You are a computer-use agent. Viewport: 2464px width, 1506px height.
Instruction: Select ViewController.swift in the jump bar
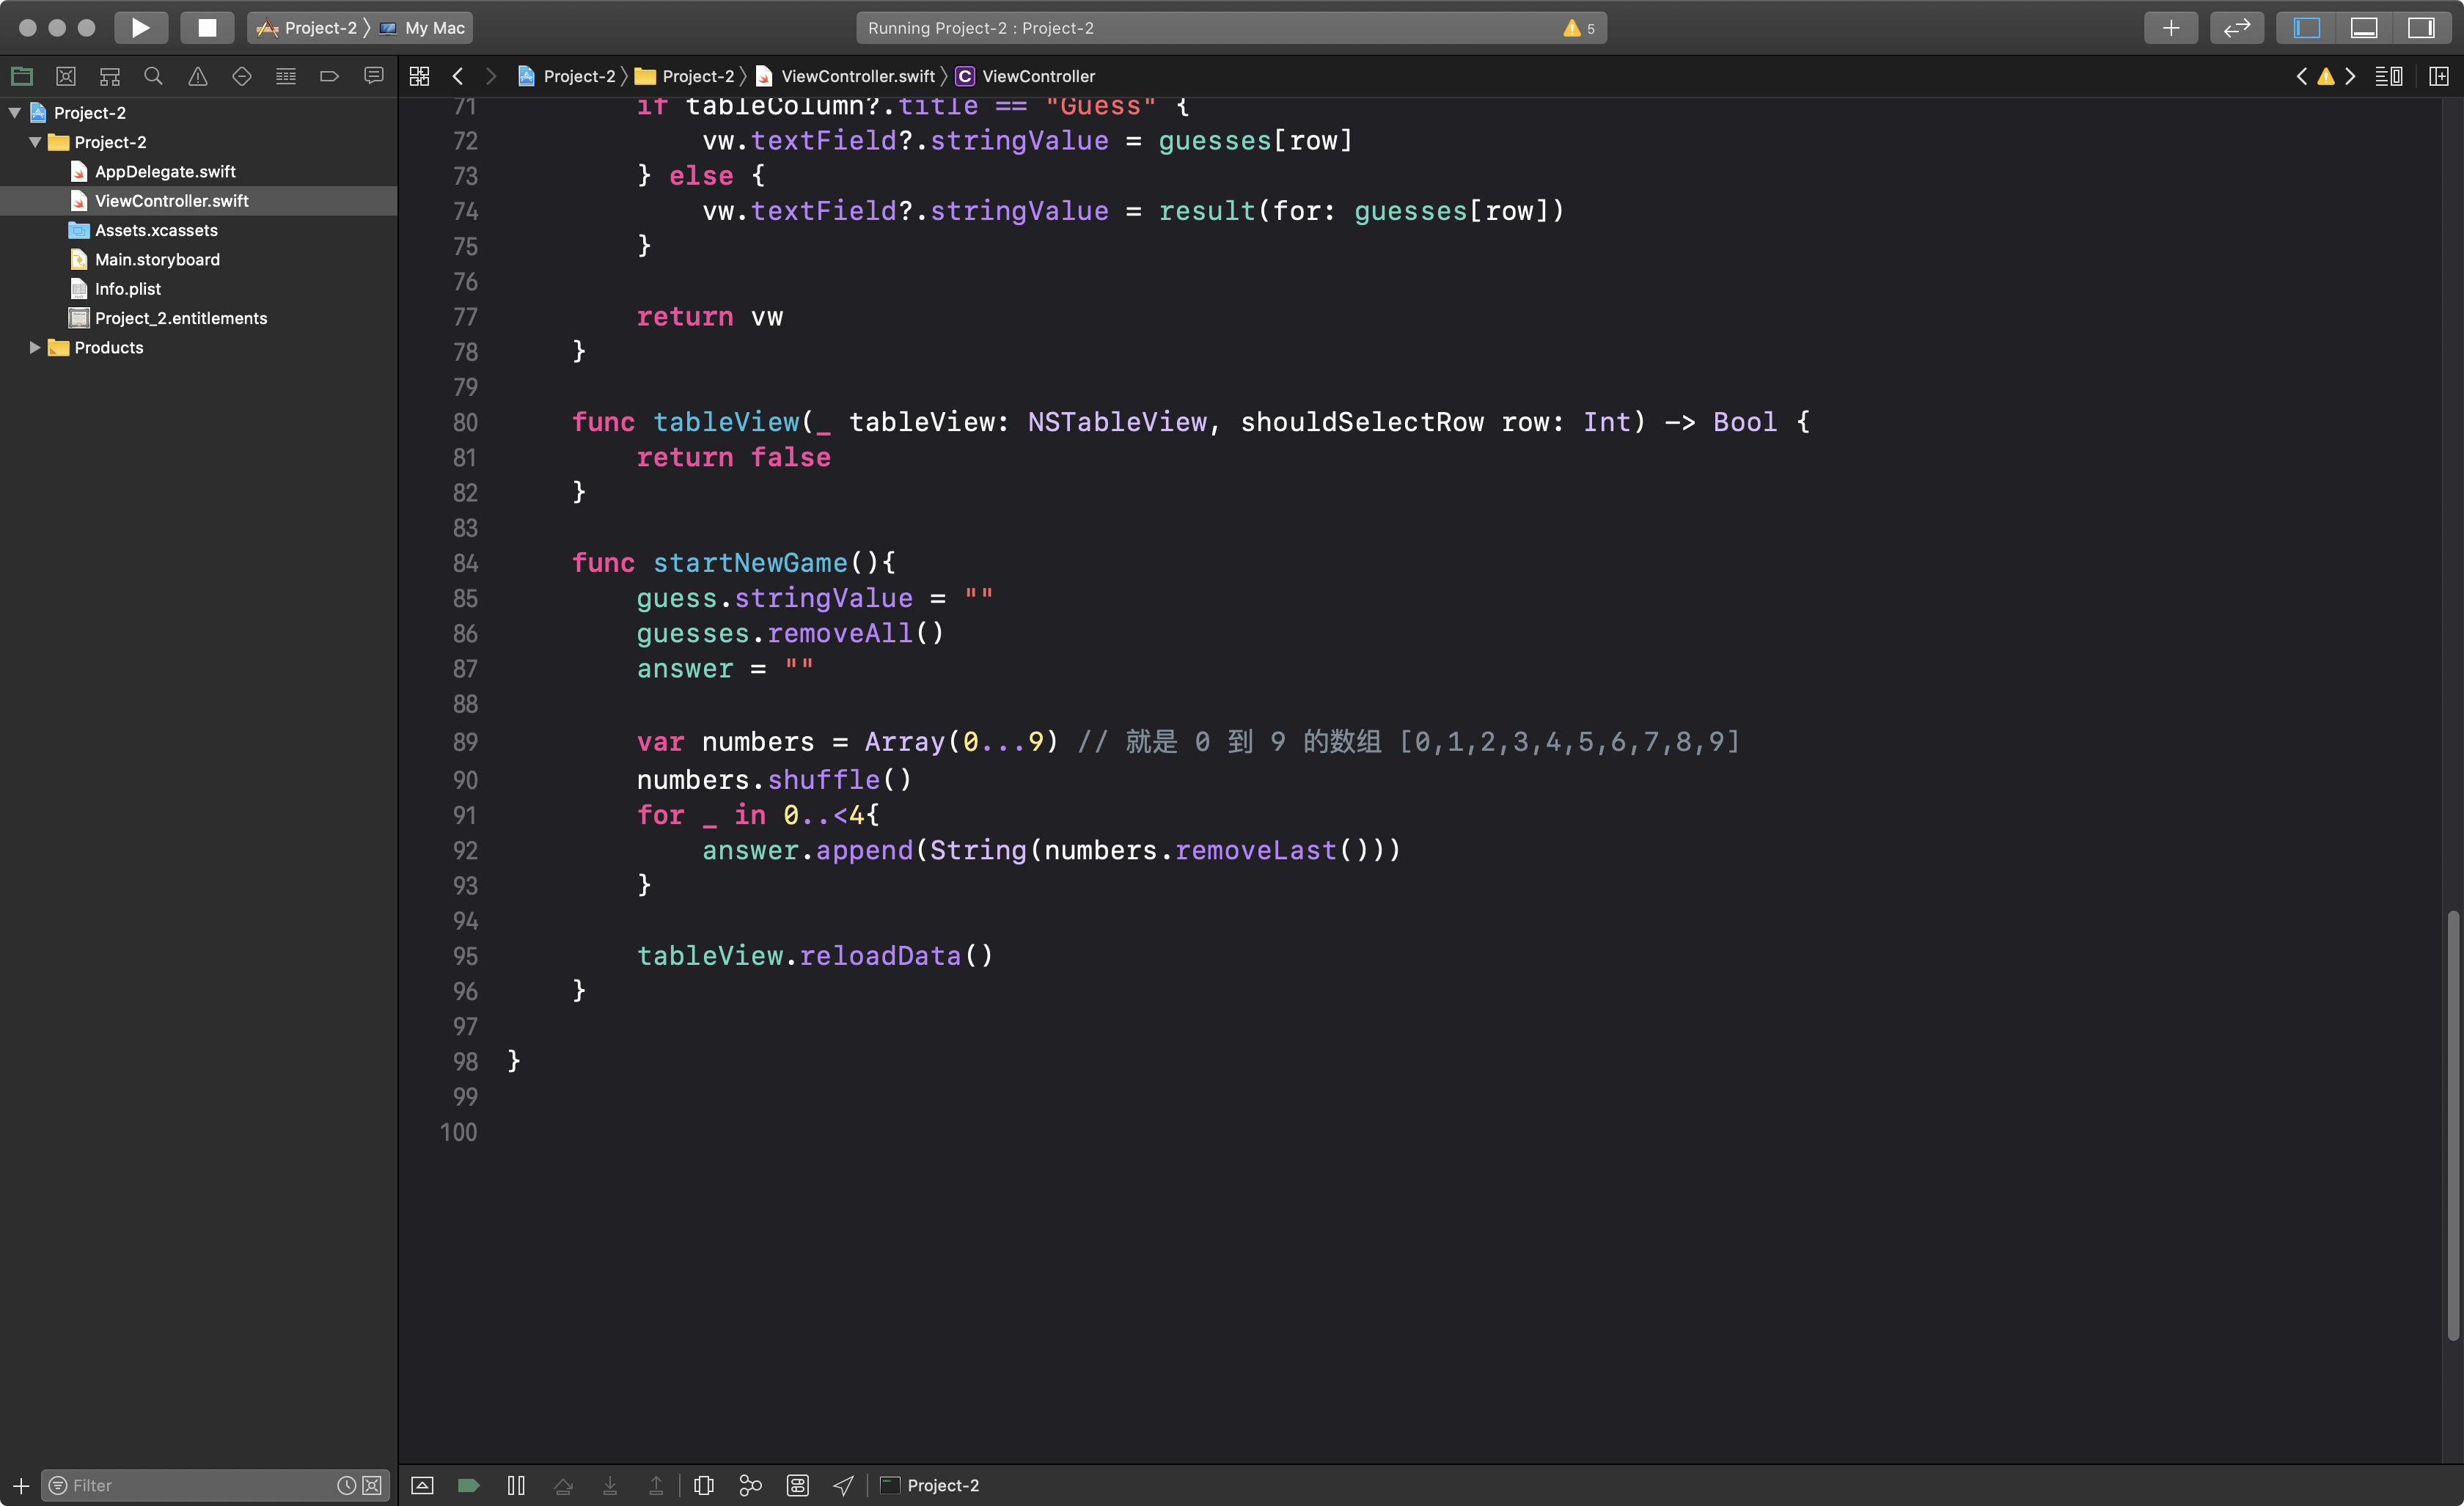pyautogui.click(x=857, y=76)
